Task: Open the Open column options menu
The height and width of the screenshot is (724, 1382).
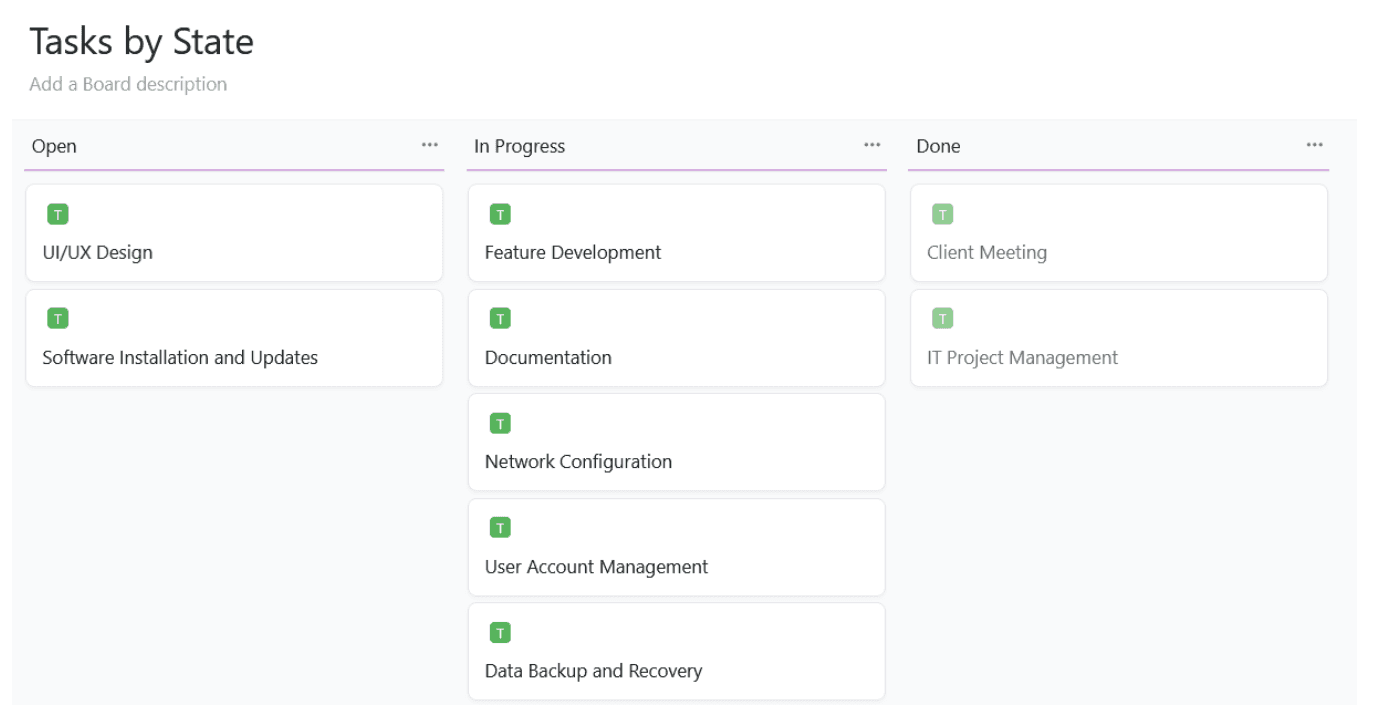Action: click(429, 145)
